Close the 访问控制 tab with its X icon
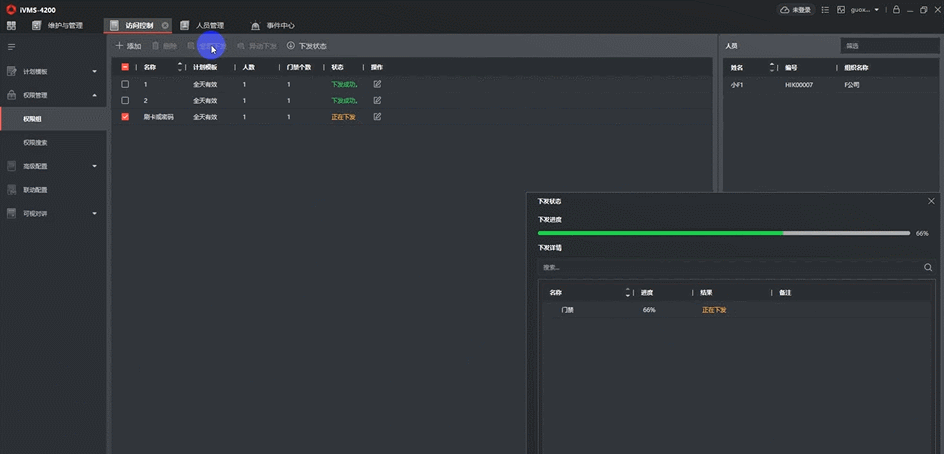This screenshot has height=454, width=944. pyautogui.click(x=165, y=25)
